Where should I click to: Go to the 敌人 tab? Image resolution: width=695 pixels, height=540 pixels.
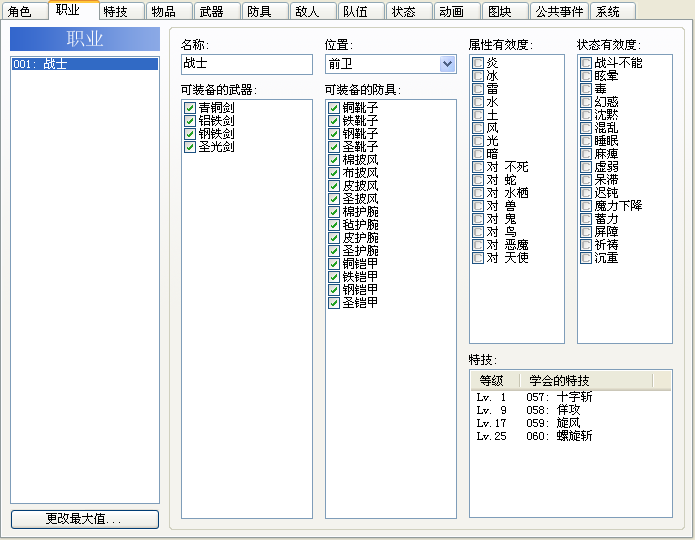(x=312, y=12)
